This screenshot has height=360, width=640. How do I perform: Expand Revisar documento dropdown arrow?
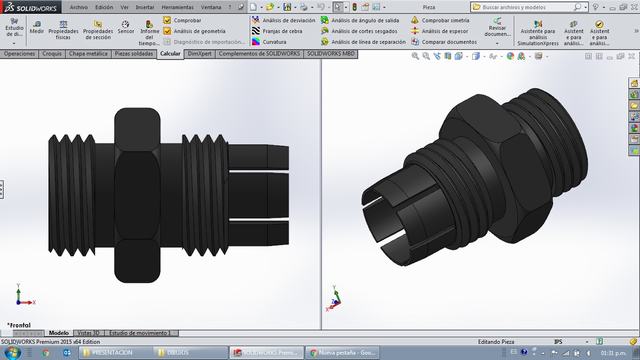(x=497, y=43)
